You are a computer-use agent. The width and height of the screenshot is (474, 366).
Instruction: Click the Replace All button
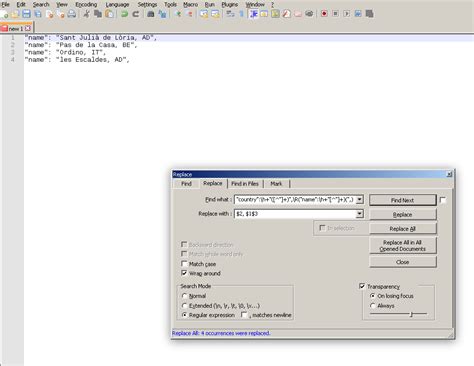click(403, 229)
